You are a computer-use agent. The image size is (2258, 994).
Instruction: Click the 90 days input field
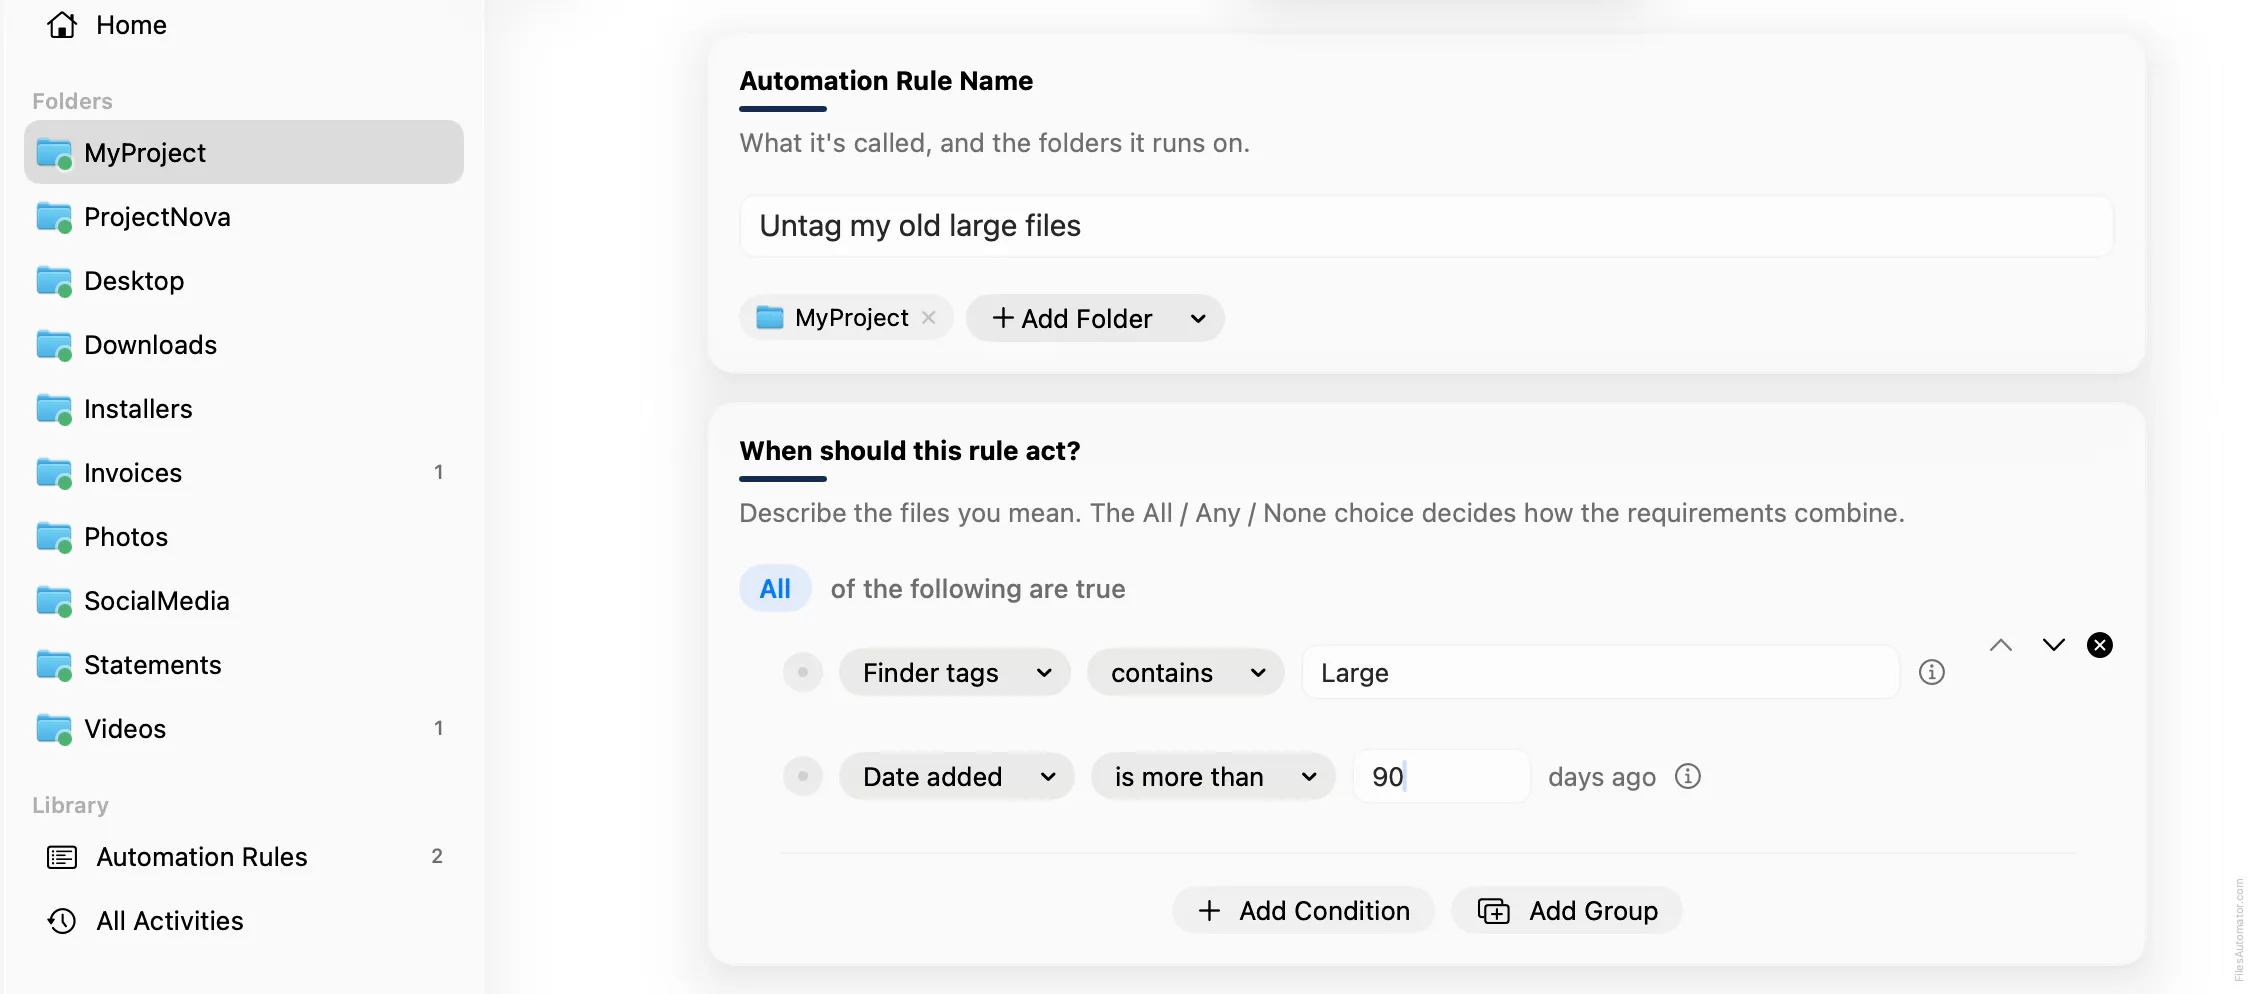pos(1441,777)
